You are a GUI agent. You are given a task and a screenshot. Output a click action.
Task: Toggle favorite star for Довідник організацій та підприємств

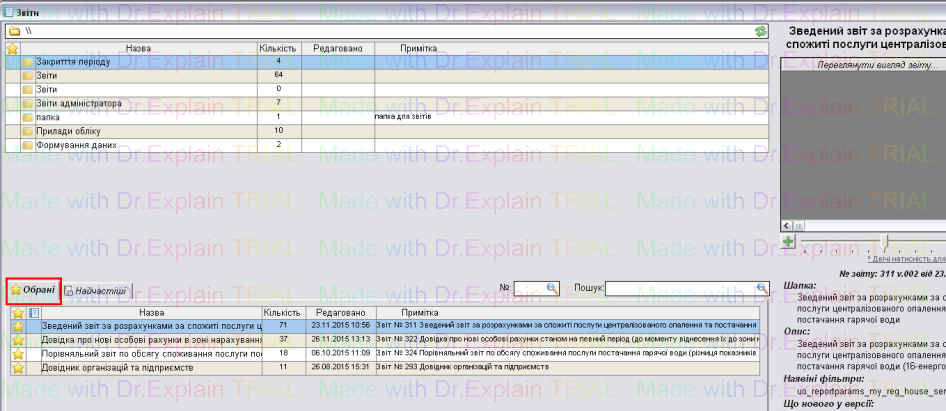coord(17,367)
